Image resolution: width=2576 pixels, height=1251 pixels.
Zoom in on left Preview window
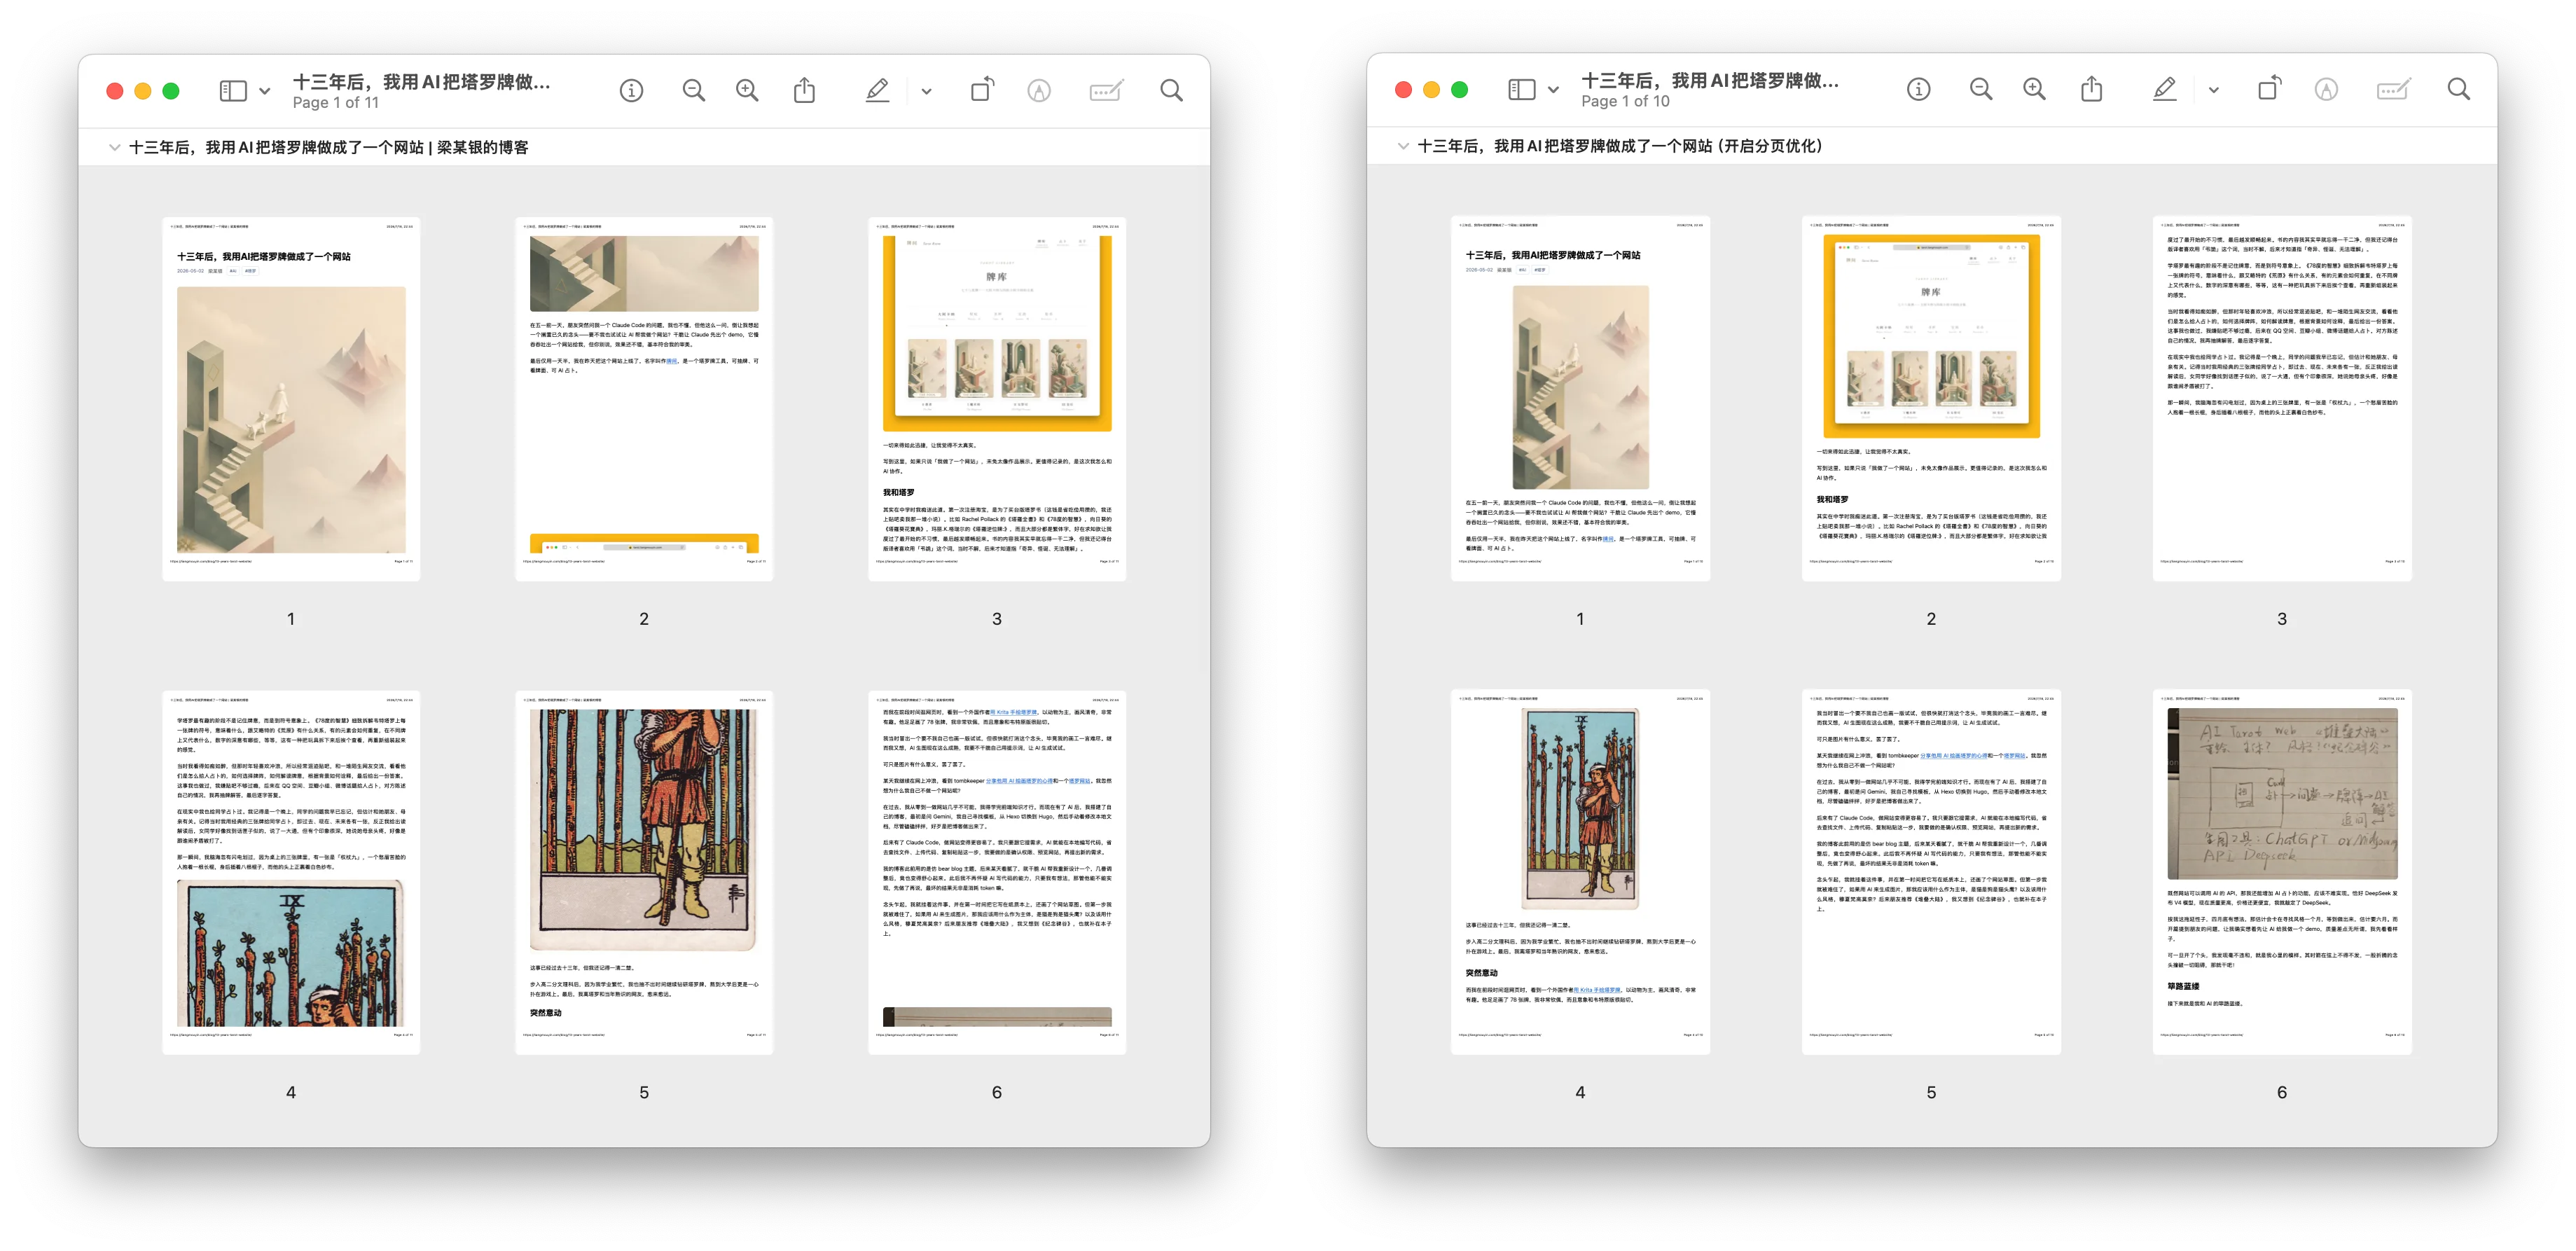click(x=747, y=91)
